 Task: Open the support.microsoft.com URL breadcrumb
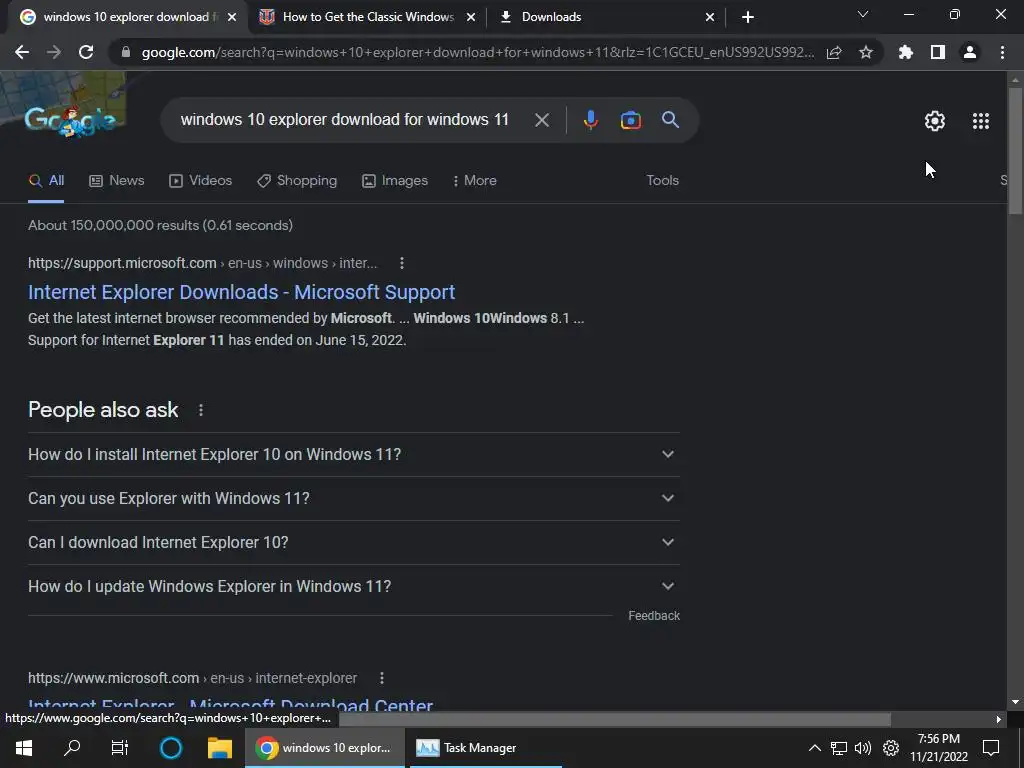[202, 263]
